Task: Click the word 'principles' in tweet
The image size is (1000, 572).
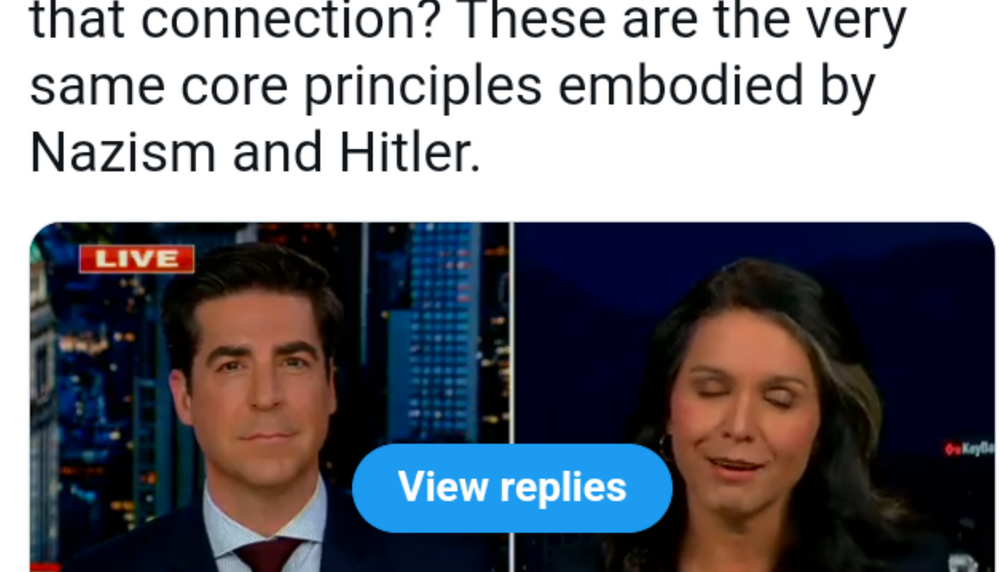Action: point(423,88)
